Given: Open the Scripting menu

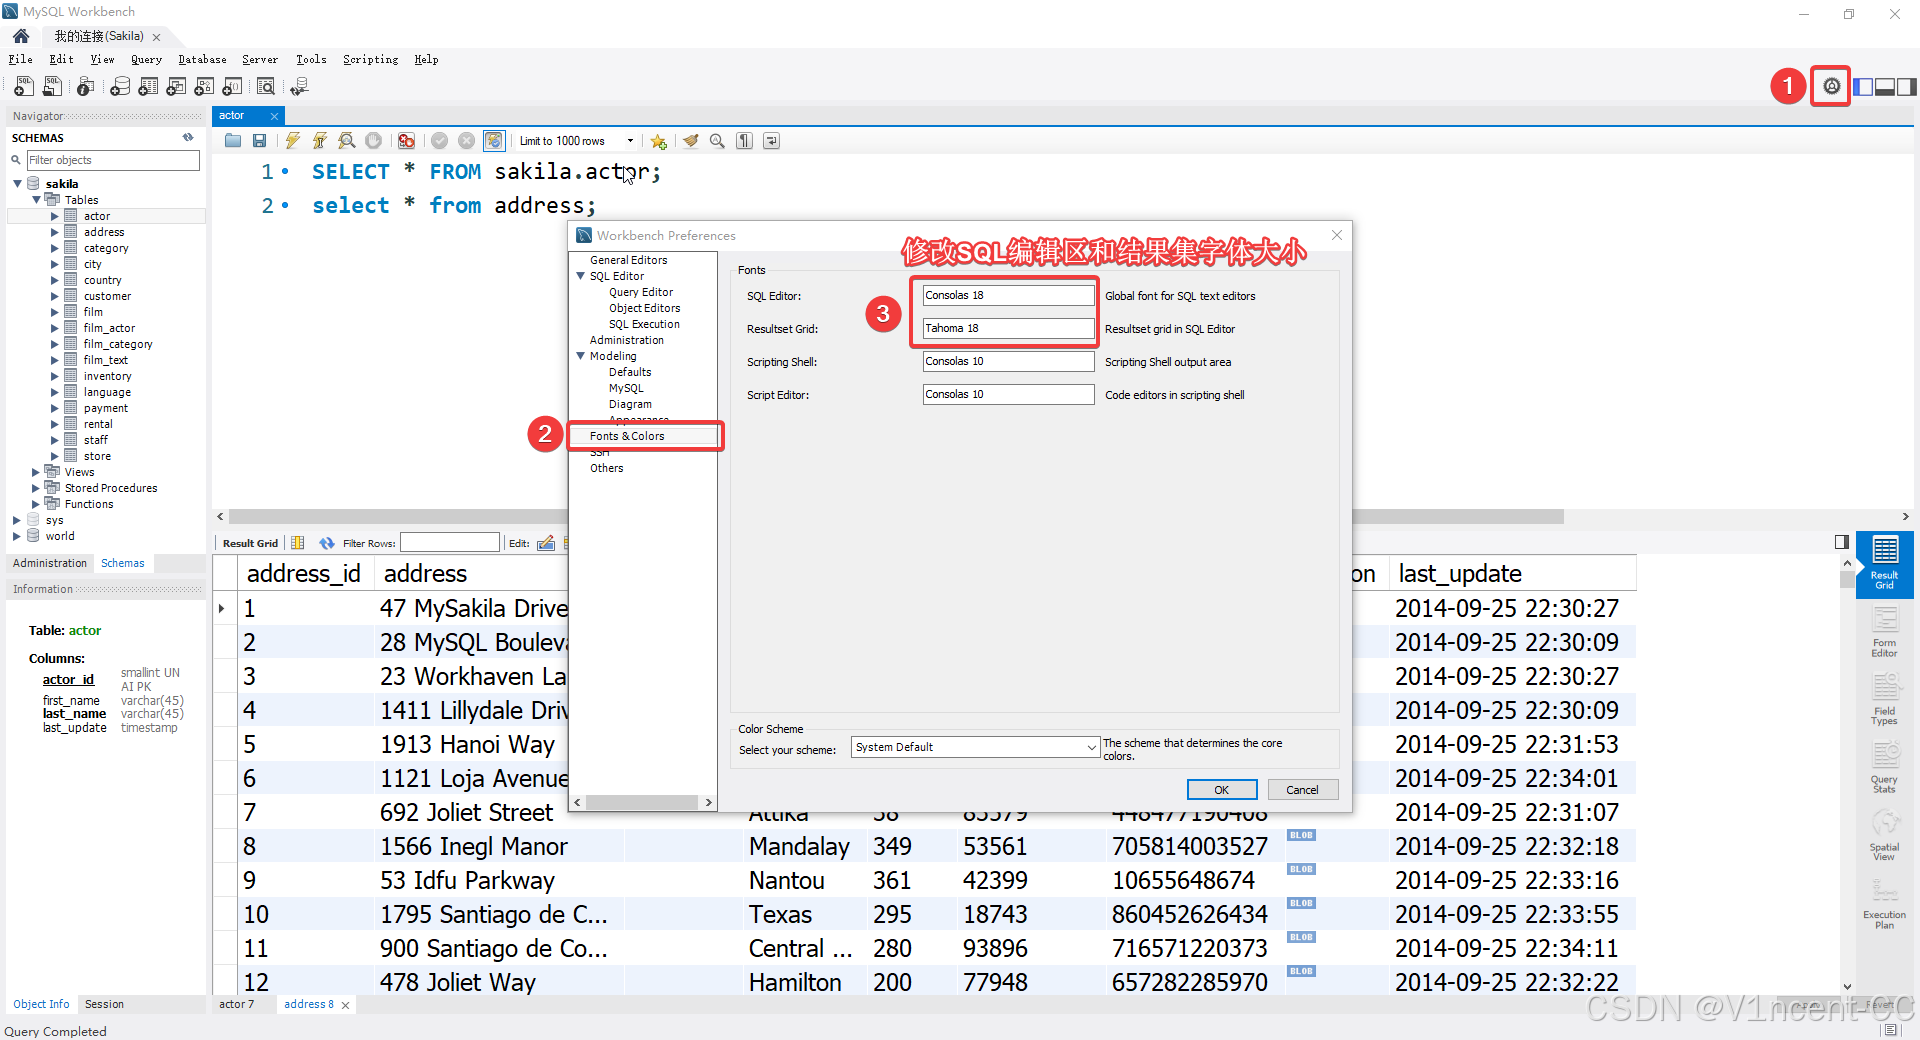Looking at the screenshot, I should pyautogui.click(x=370, y=60).
